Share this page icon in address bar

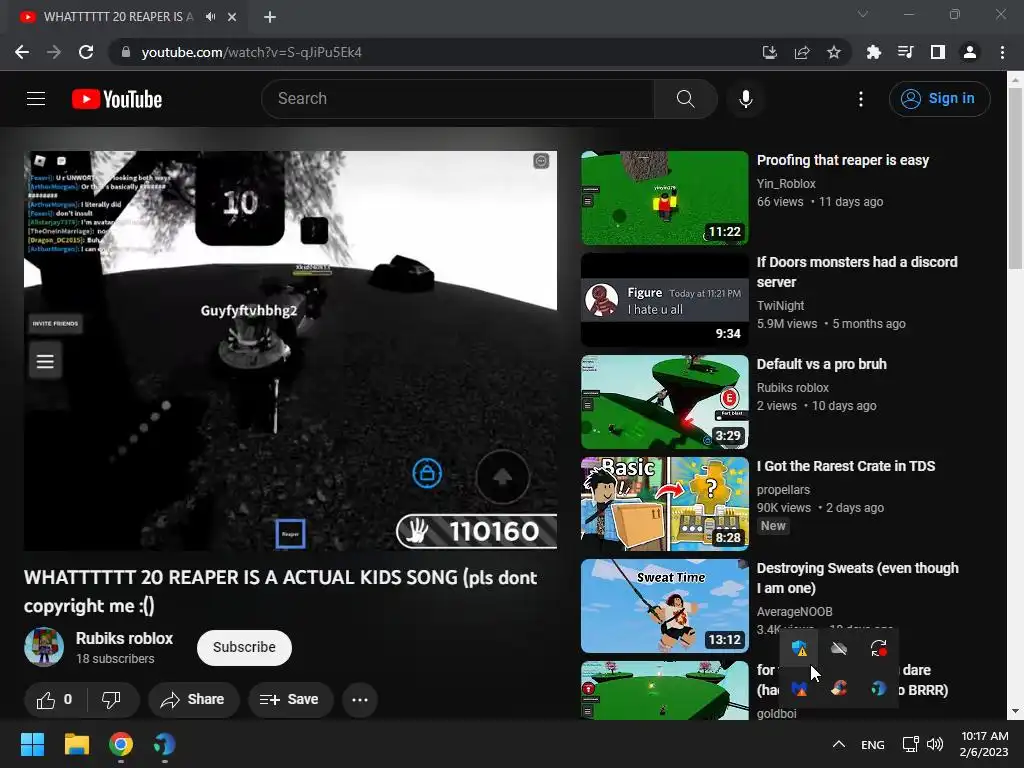point(801,52)
